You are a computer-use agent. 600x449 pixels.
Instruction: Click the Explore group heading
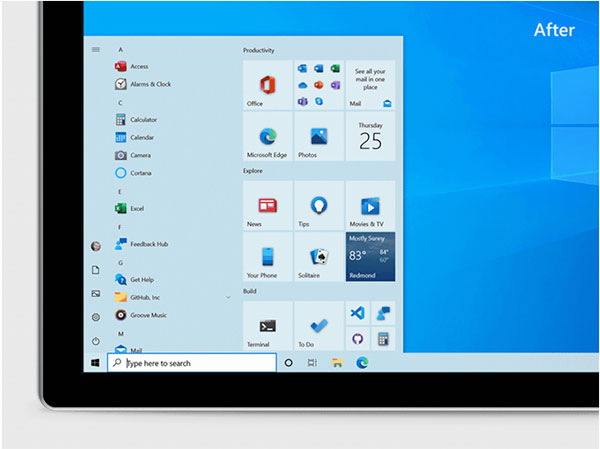tap(253, 171)
